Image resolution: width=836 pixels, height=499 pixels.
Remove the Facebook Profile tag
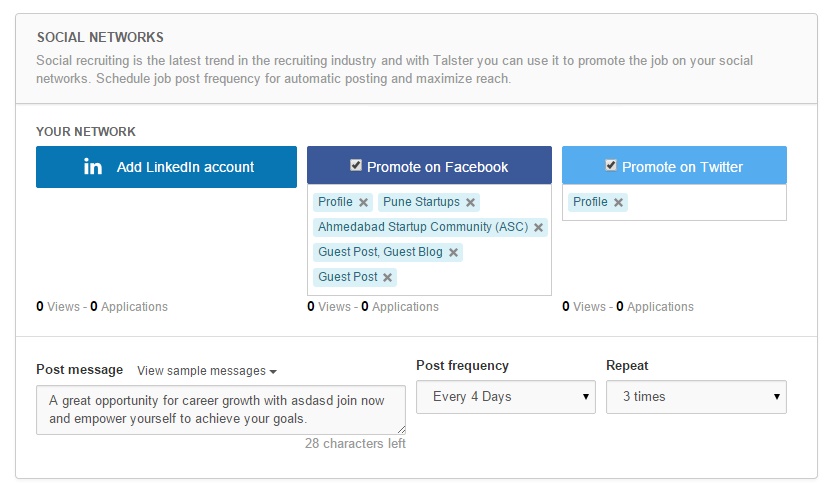pos(364,203)
